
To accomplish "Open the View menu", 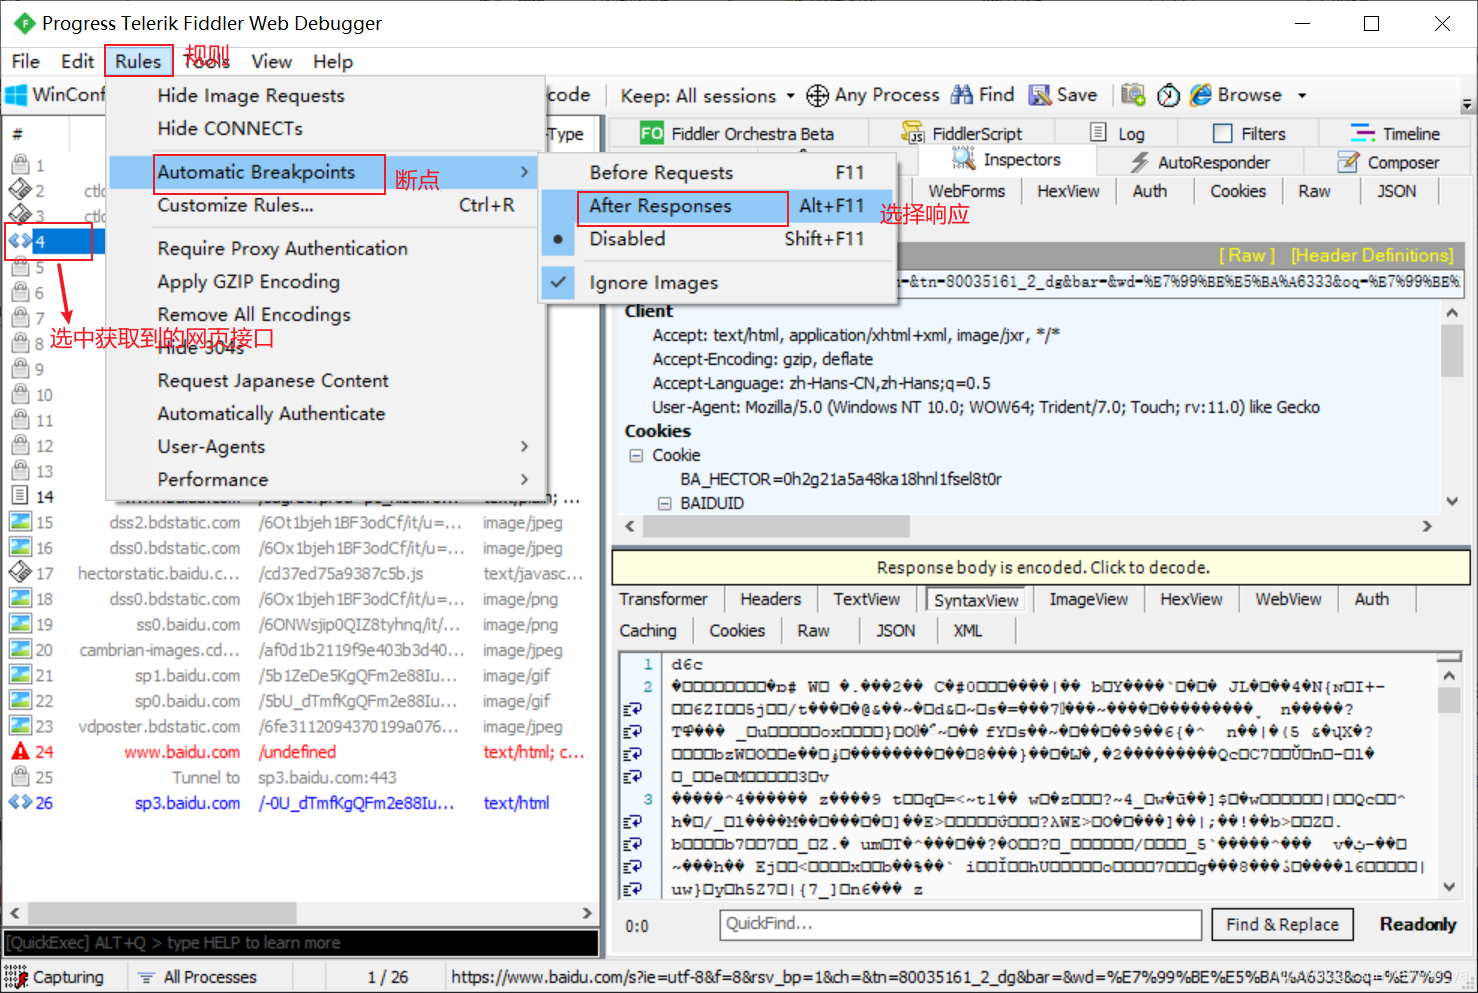I will tap(271, 62).
